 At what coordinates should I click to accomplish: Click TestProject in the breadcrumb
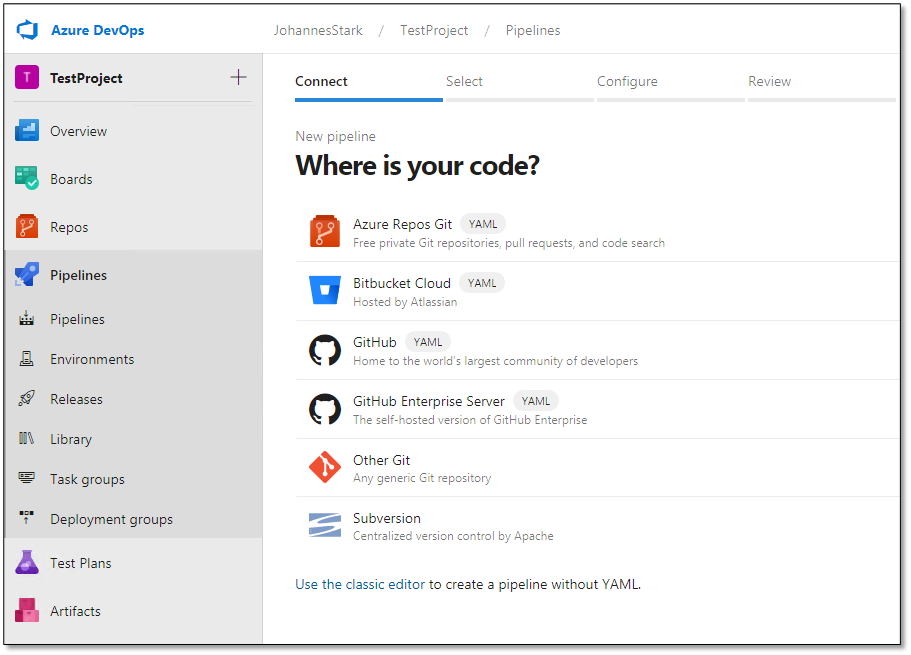[x=434, y=30]
